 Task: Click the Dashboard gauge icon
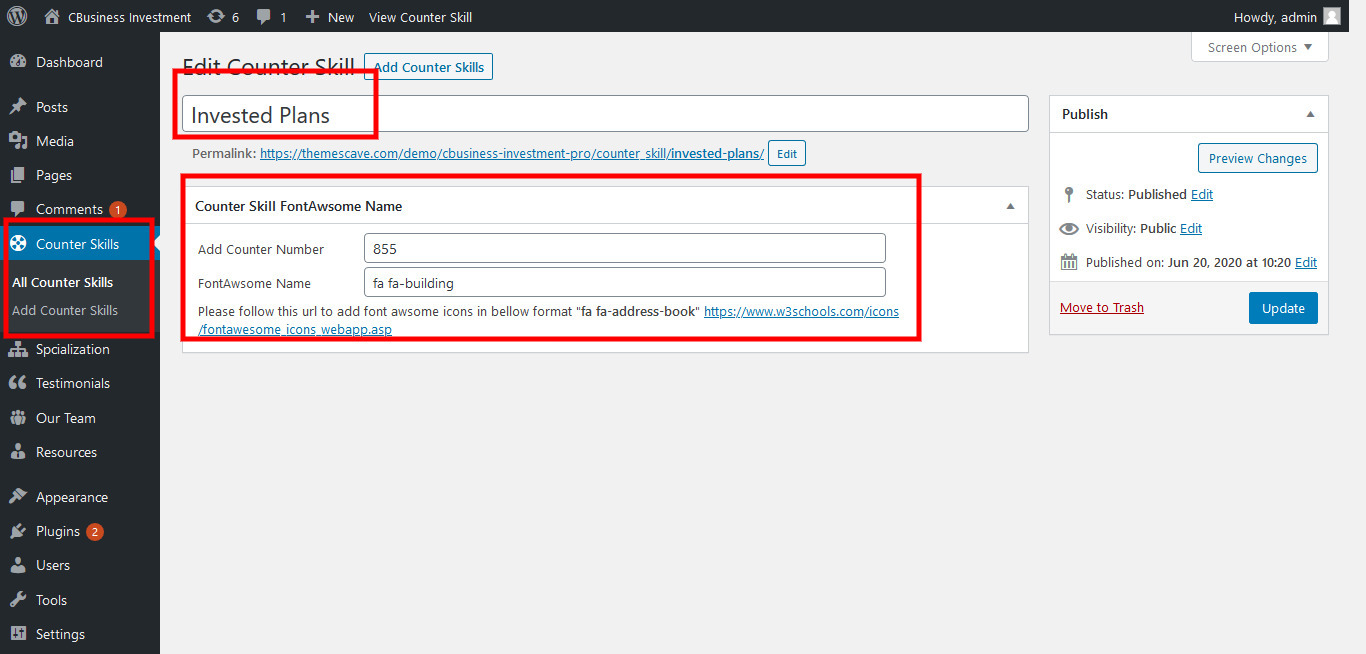[18, 62]
